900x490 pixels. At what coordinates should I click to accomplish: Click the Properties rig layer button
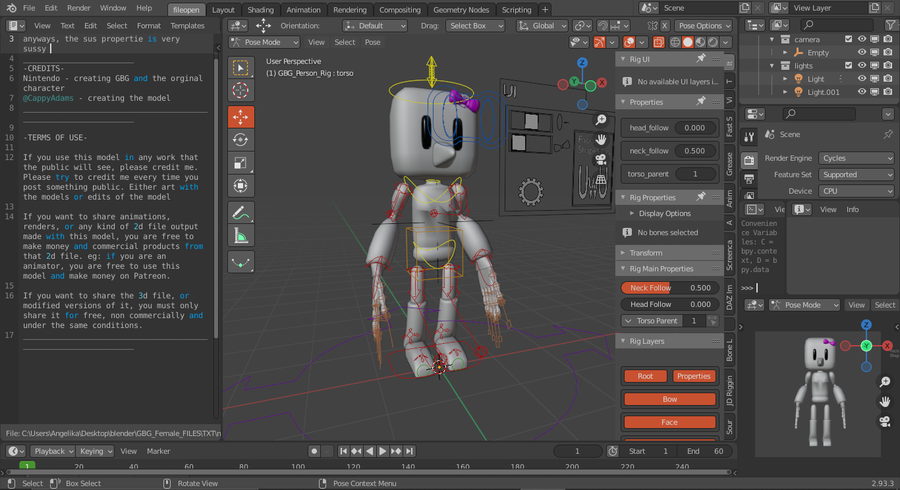pyautogui.click(x=693, y=376)
